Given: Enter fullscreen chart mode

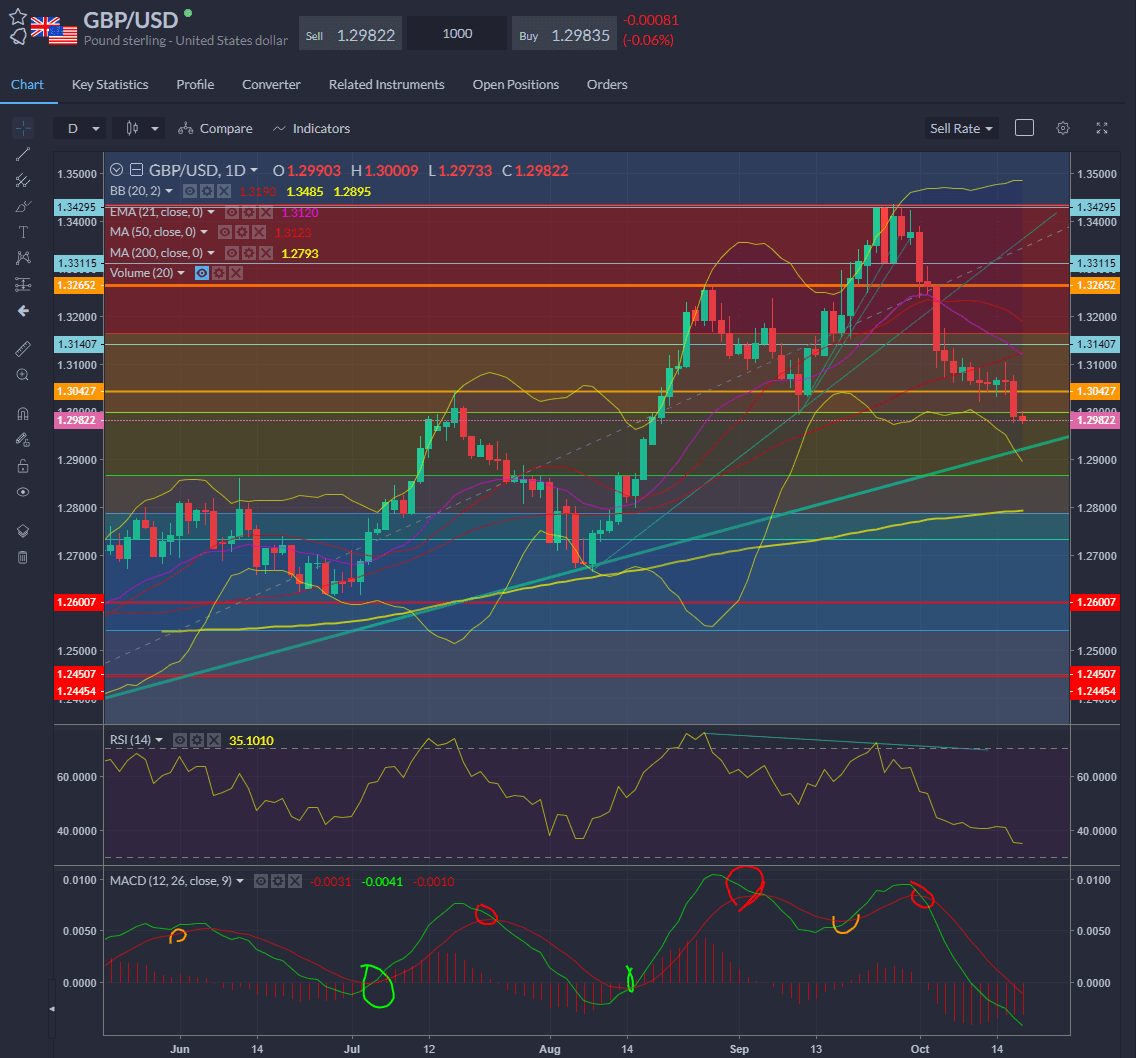Looking at the screenshot, I should click(x=1102, y=128).
